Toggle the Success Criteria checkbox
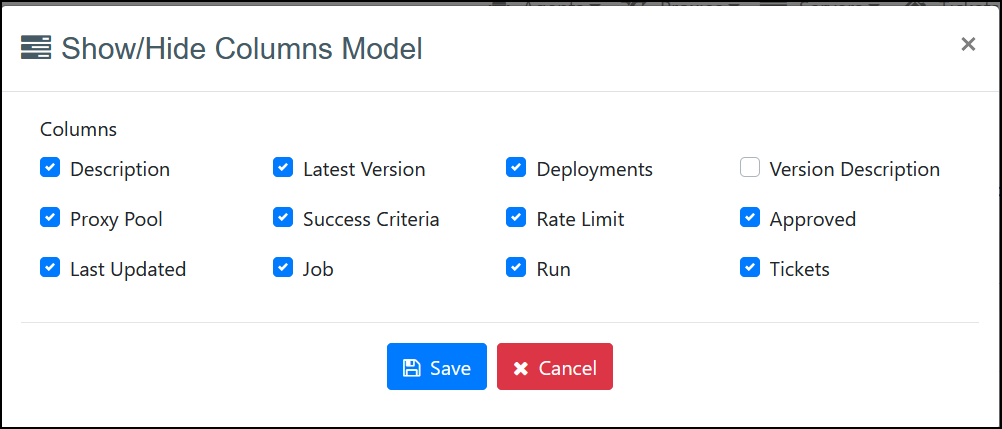 283,218
